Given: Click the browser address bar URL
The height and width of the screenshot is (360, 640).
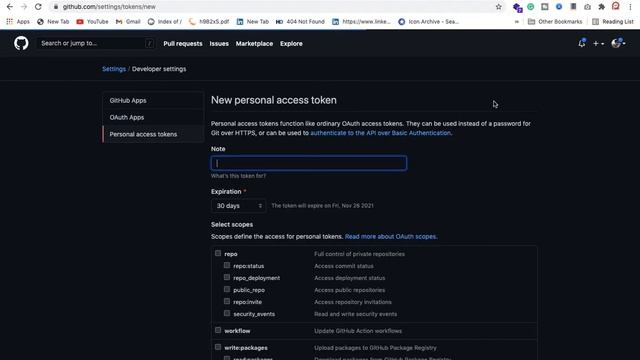Looking at the screenshot, I should coord(109,7).
